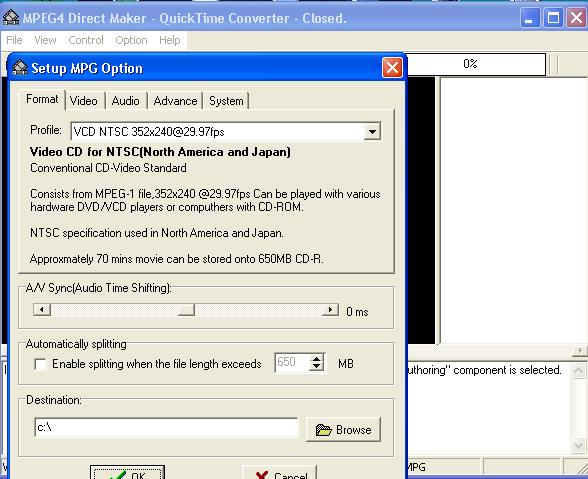Switch to the Video tab
The image size is (588, 479).
(84, 101)
